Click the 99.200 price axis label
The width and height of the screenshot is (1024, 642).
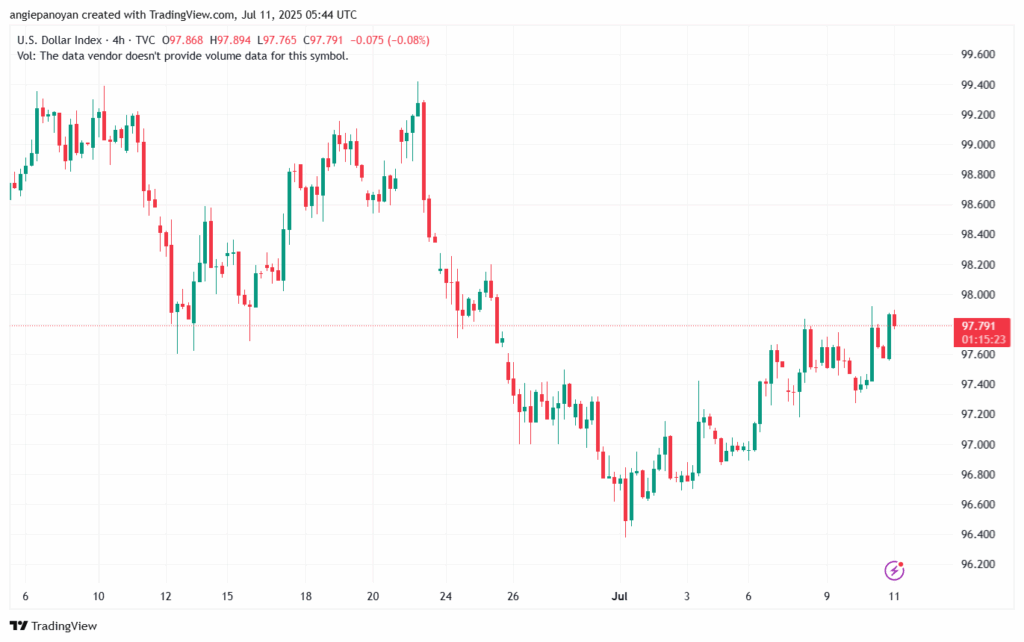coord(978,115)
